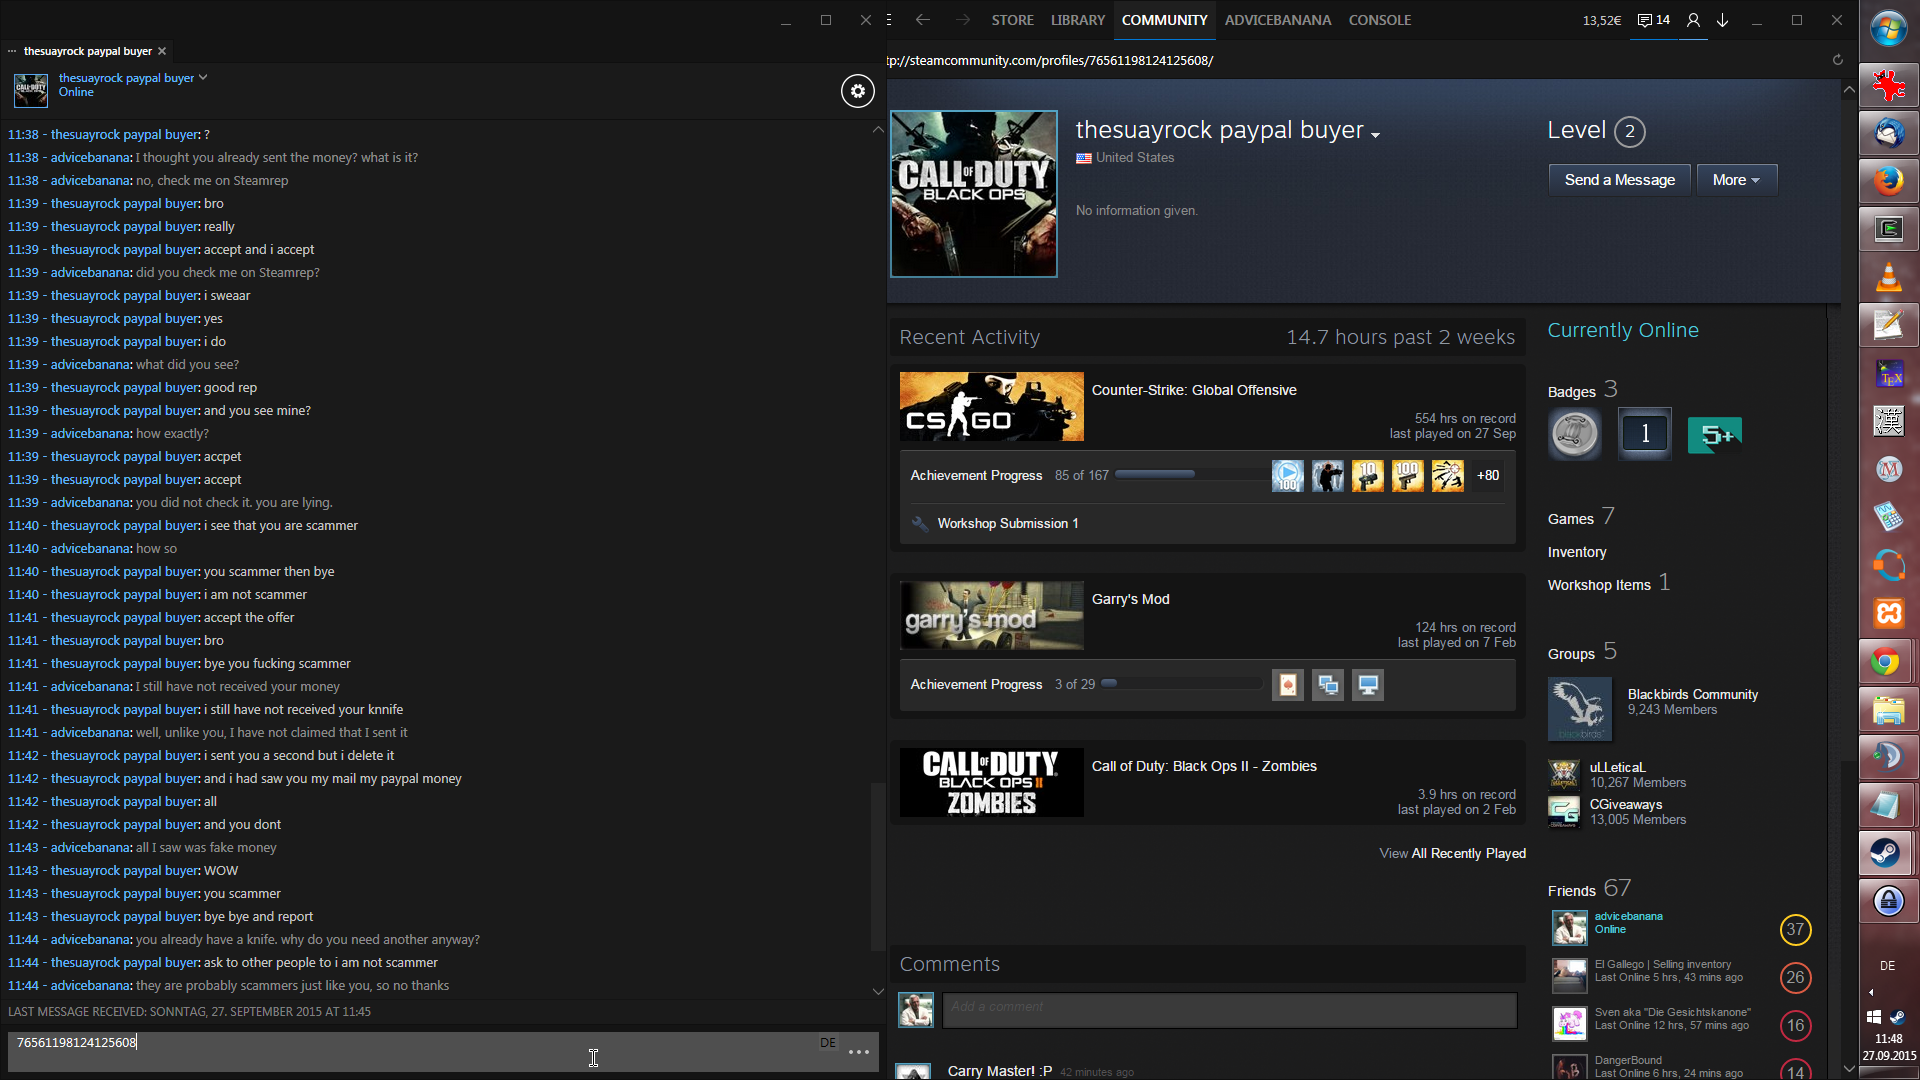The image size is (1920, 1080).
Task: Open the downloads arrow icon in the header
Action: (1722, 20)
